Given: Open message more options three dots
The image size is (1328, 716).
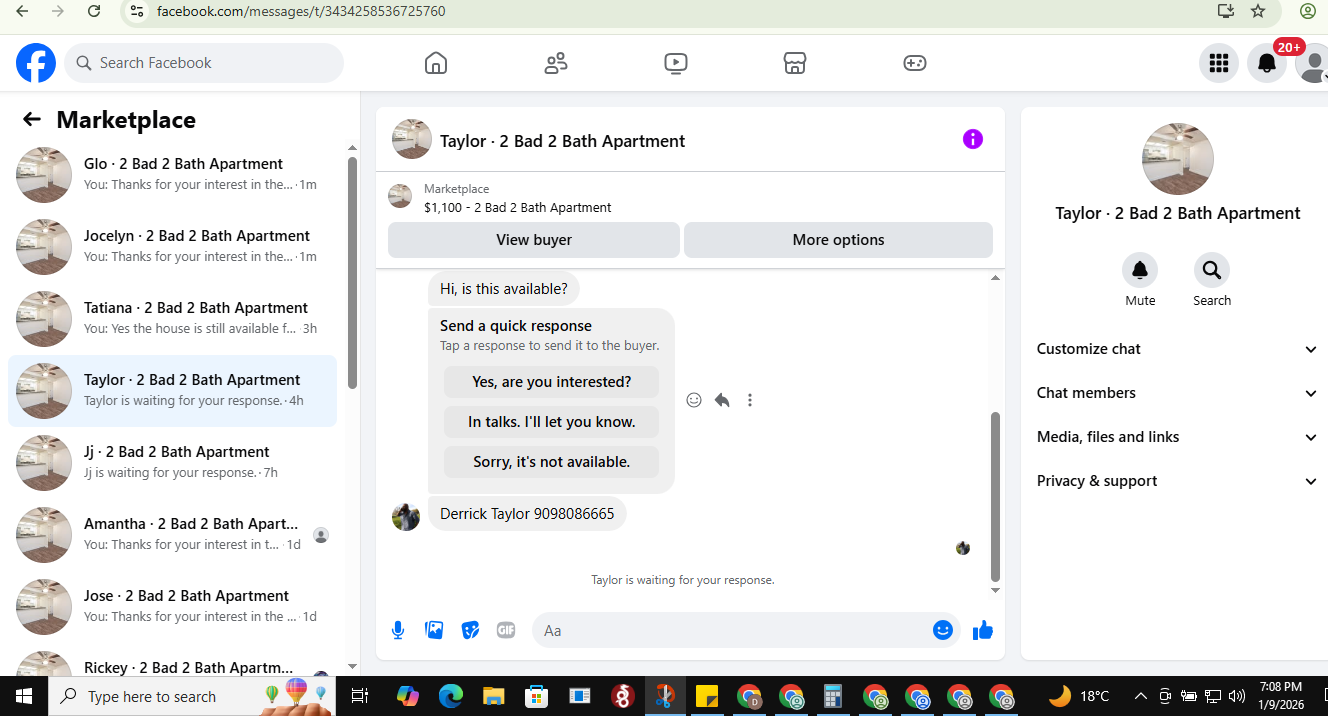Looking at the screenshot, I should point(750,400).
